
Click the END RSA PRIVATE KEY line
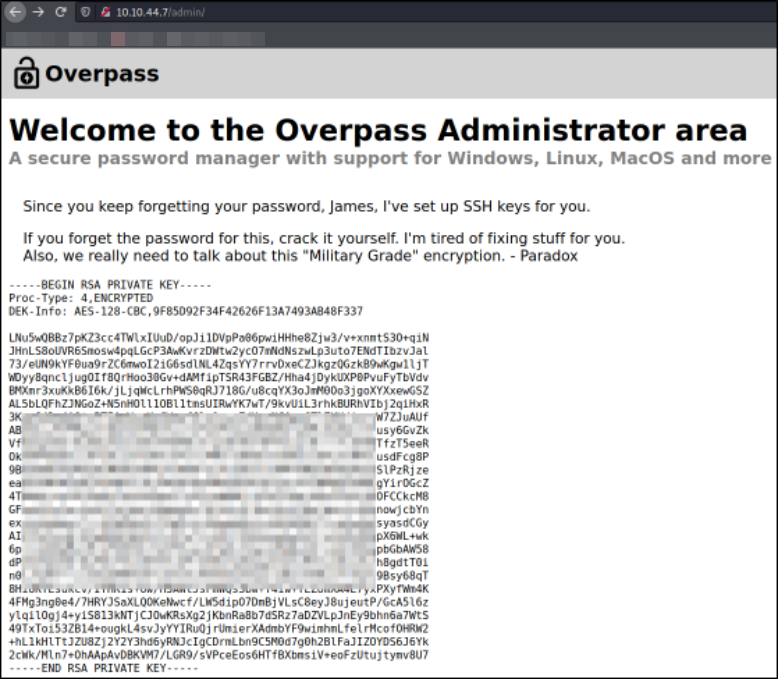point(103,668)
